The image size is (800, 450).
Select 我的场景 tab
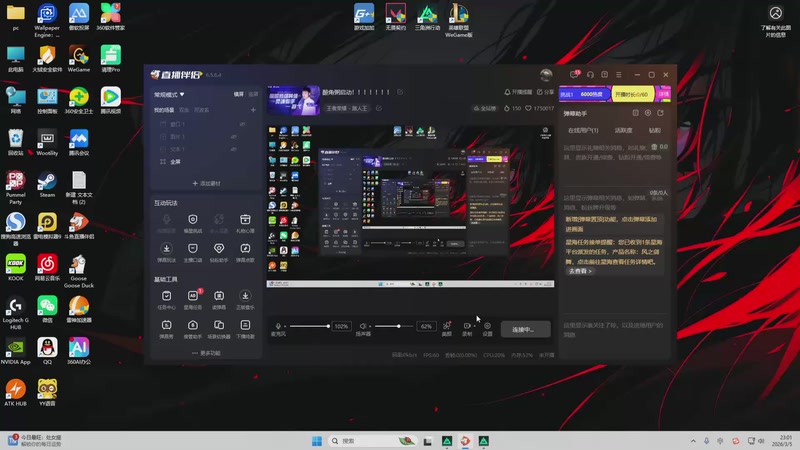click(x=164, y=110)
